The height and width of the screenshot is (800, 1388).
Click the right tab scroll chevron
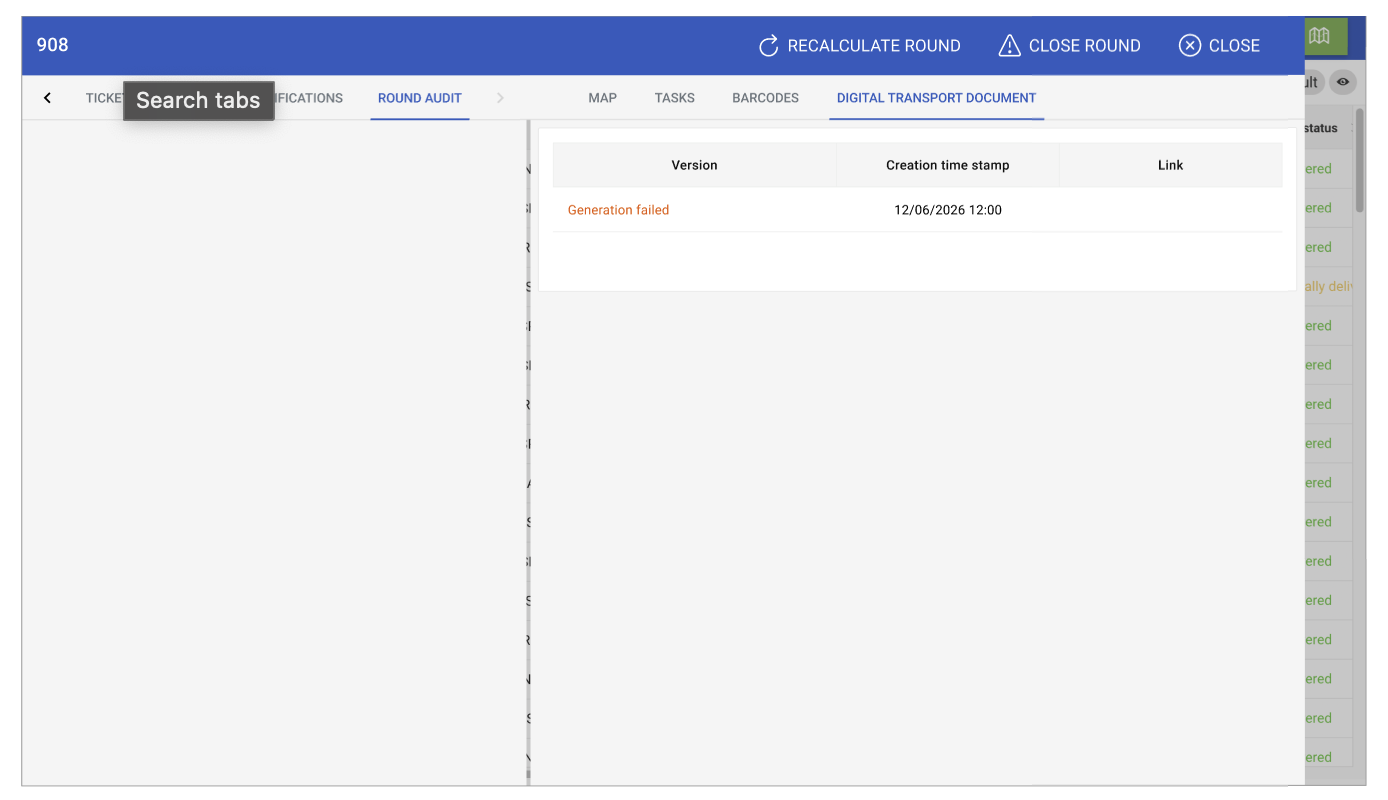click(x=500, y=98)
